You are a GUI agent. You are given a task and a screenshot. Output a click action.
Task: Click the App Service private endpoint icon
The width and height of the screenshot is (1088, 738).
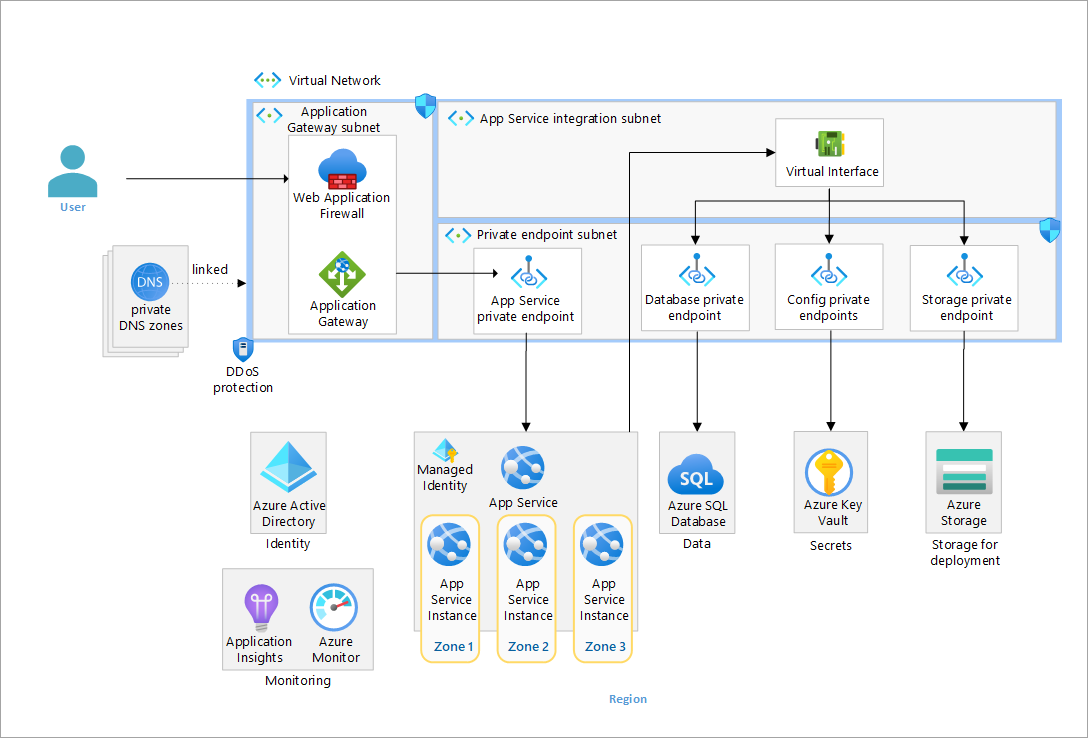click(529, 273)
